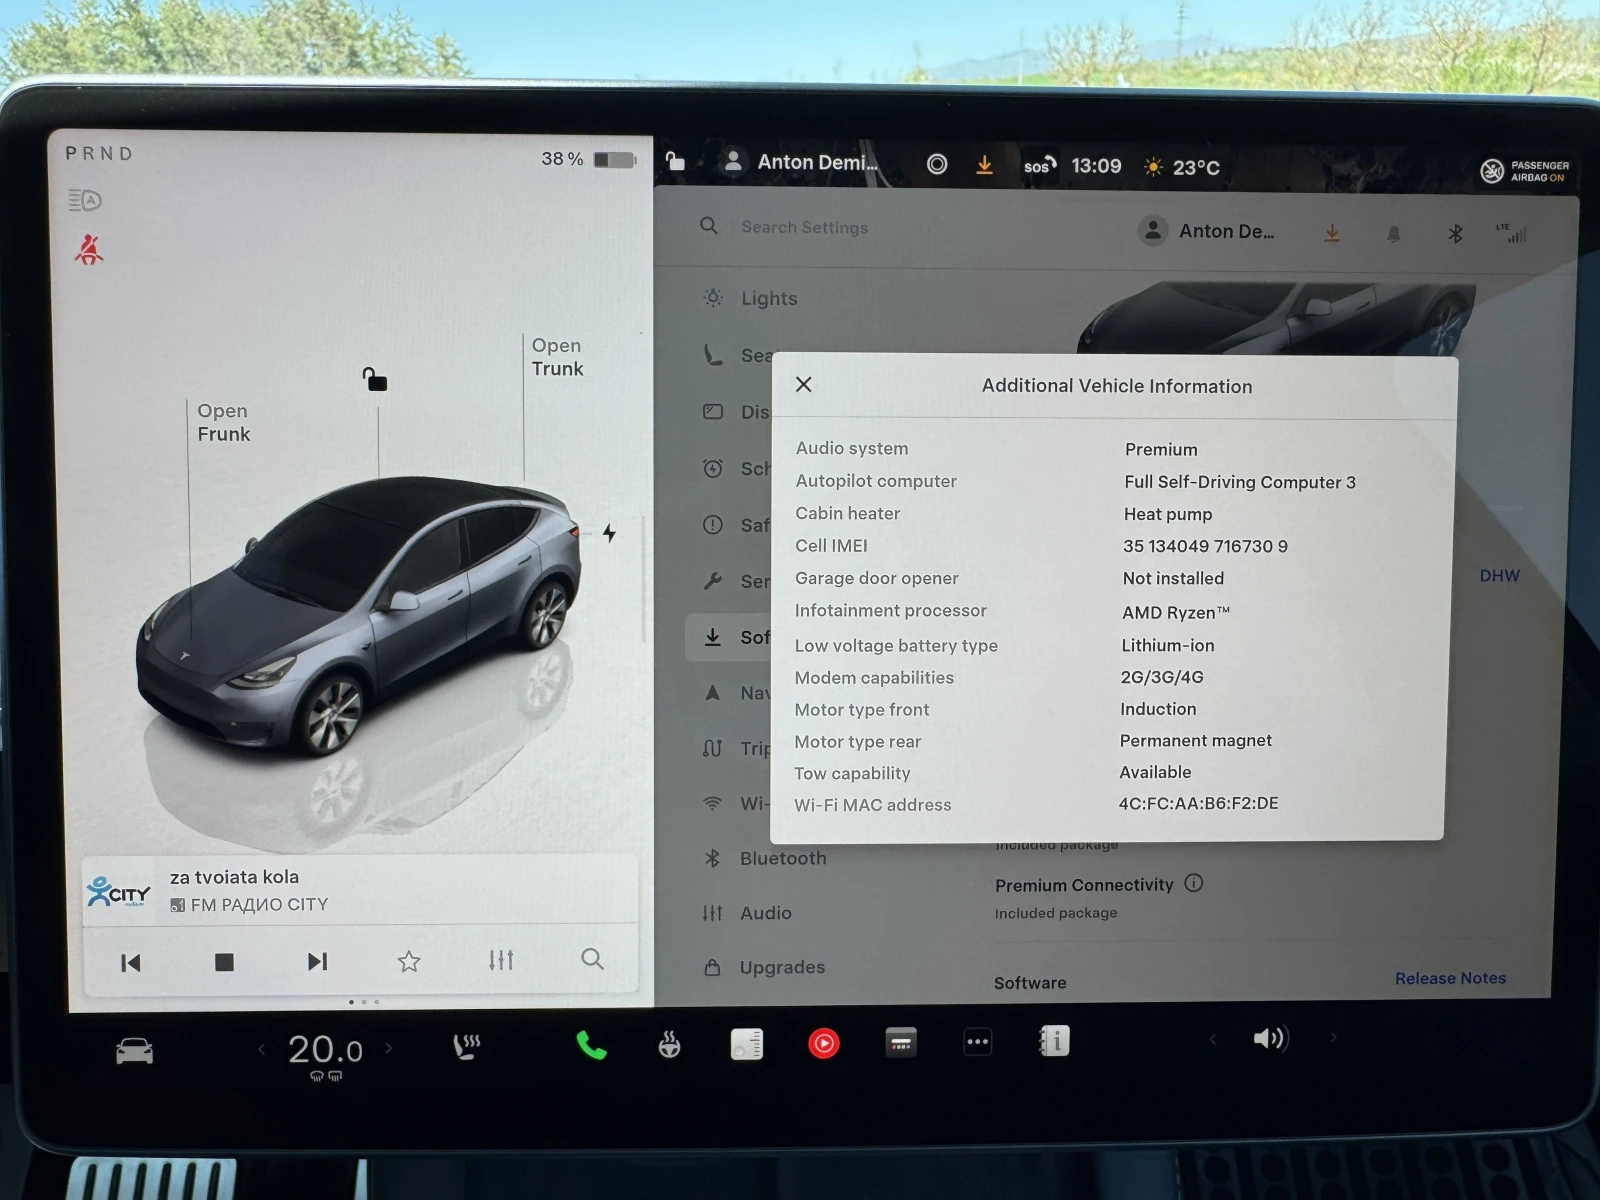The width and height of the screenshot is (1600, 1200).
Task: Select the seat heater icon
Action: [466, 1048]
